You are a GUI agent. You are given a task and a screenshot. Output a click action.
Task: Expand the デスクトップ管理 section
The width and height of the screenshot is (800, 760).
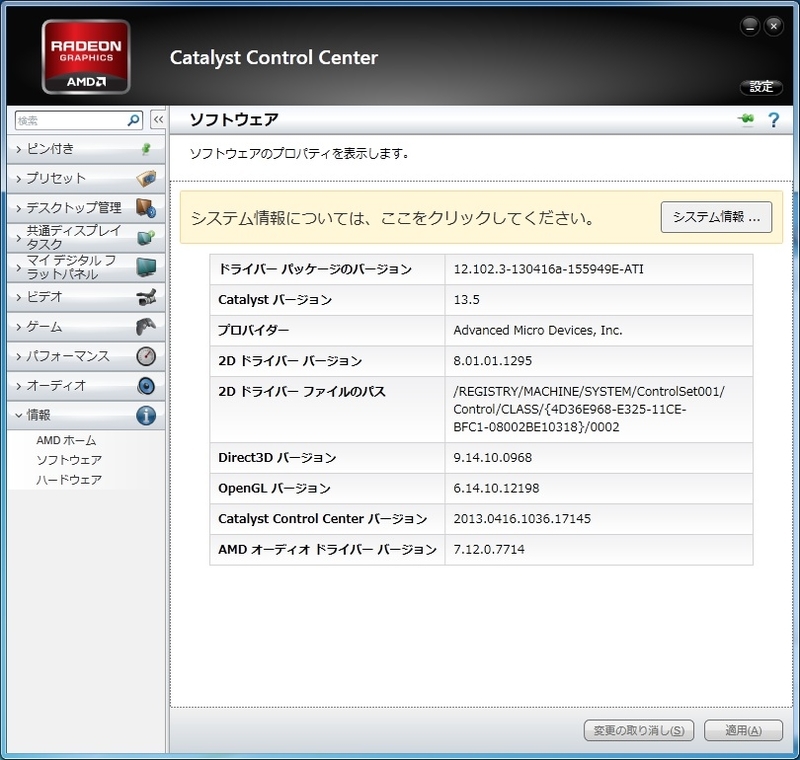(86, 208)
